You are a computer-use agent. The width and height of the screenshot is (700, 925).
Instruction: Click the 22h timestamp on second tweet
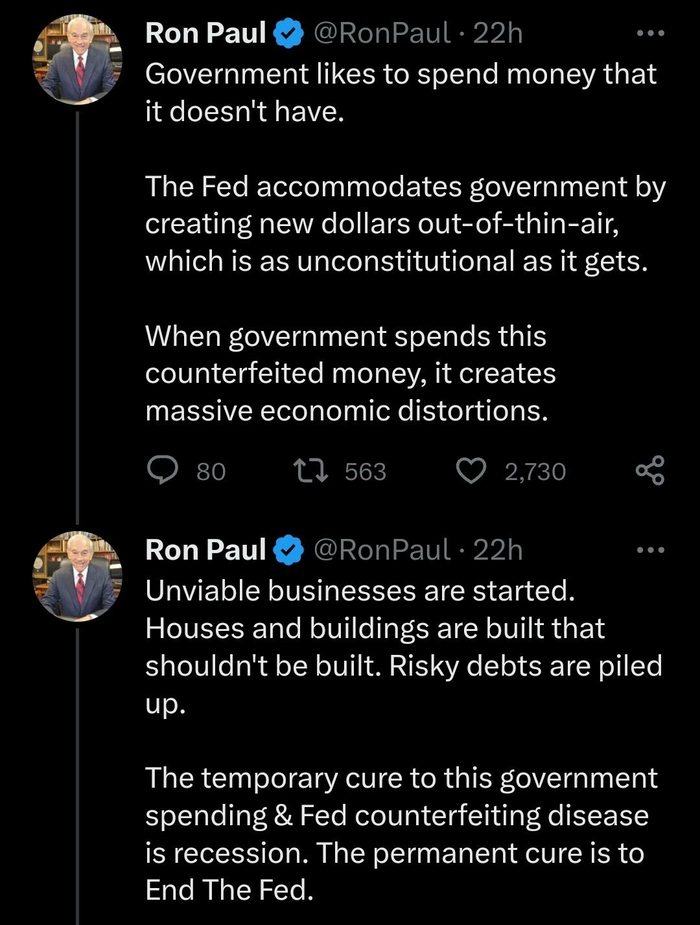point(497,550)
